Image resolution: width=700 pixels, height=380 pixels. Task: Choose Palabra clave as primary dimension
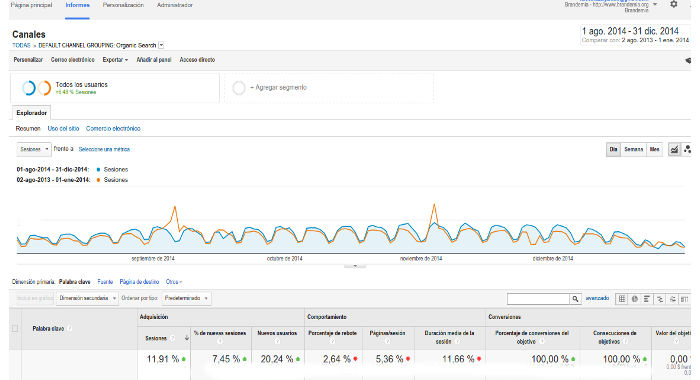pyautogui.click(x=75, y=282)
